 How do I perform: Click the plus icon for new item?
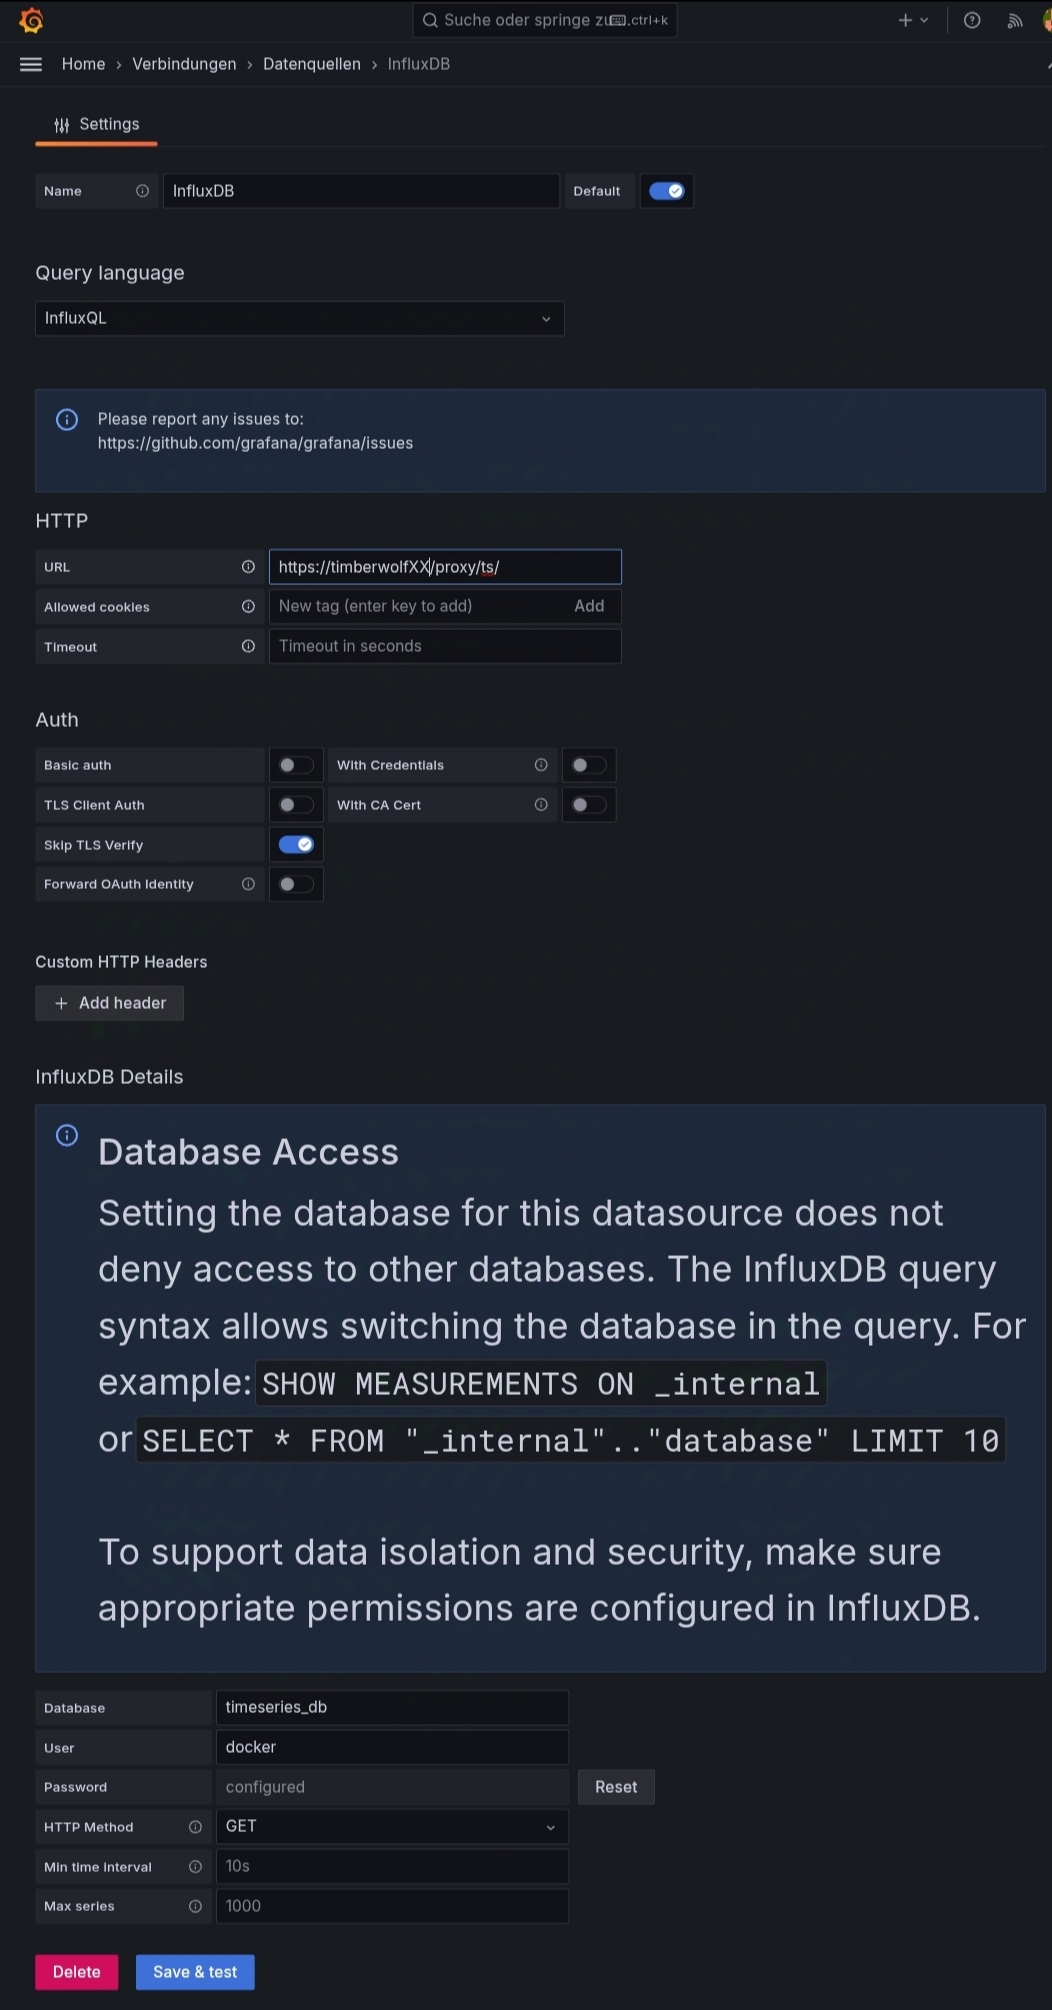905,20
